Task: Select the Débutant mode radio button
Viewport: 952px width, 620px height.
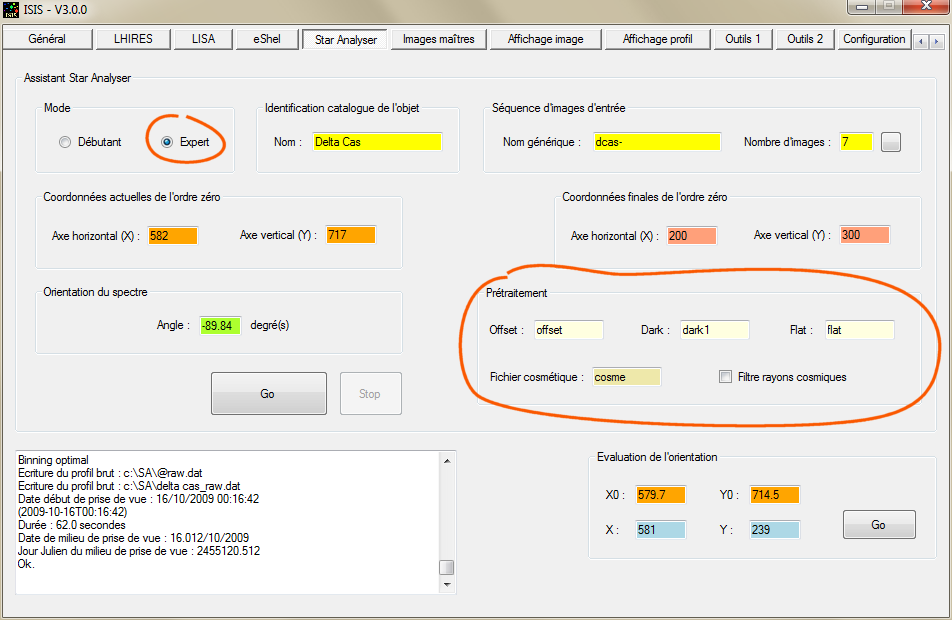Action: point(66,142)
